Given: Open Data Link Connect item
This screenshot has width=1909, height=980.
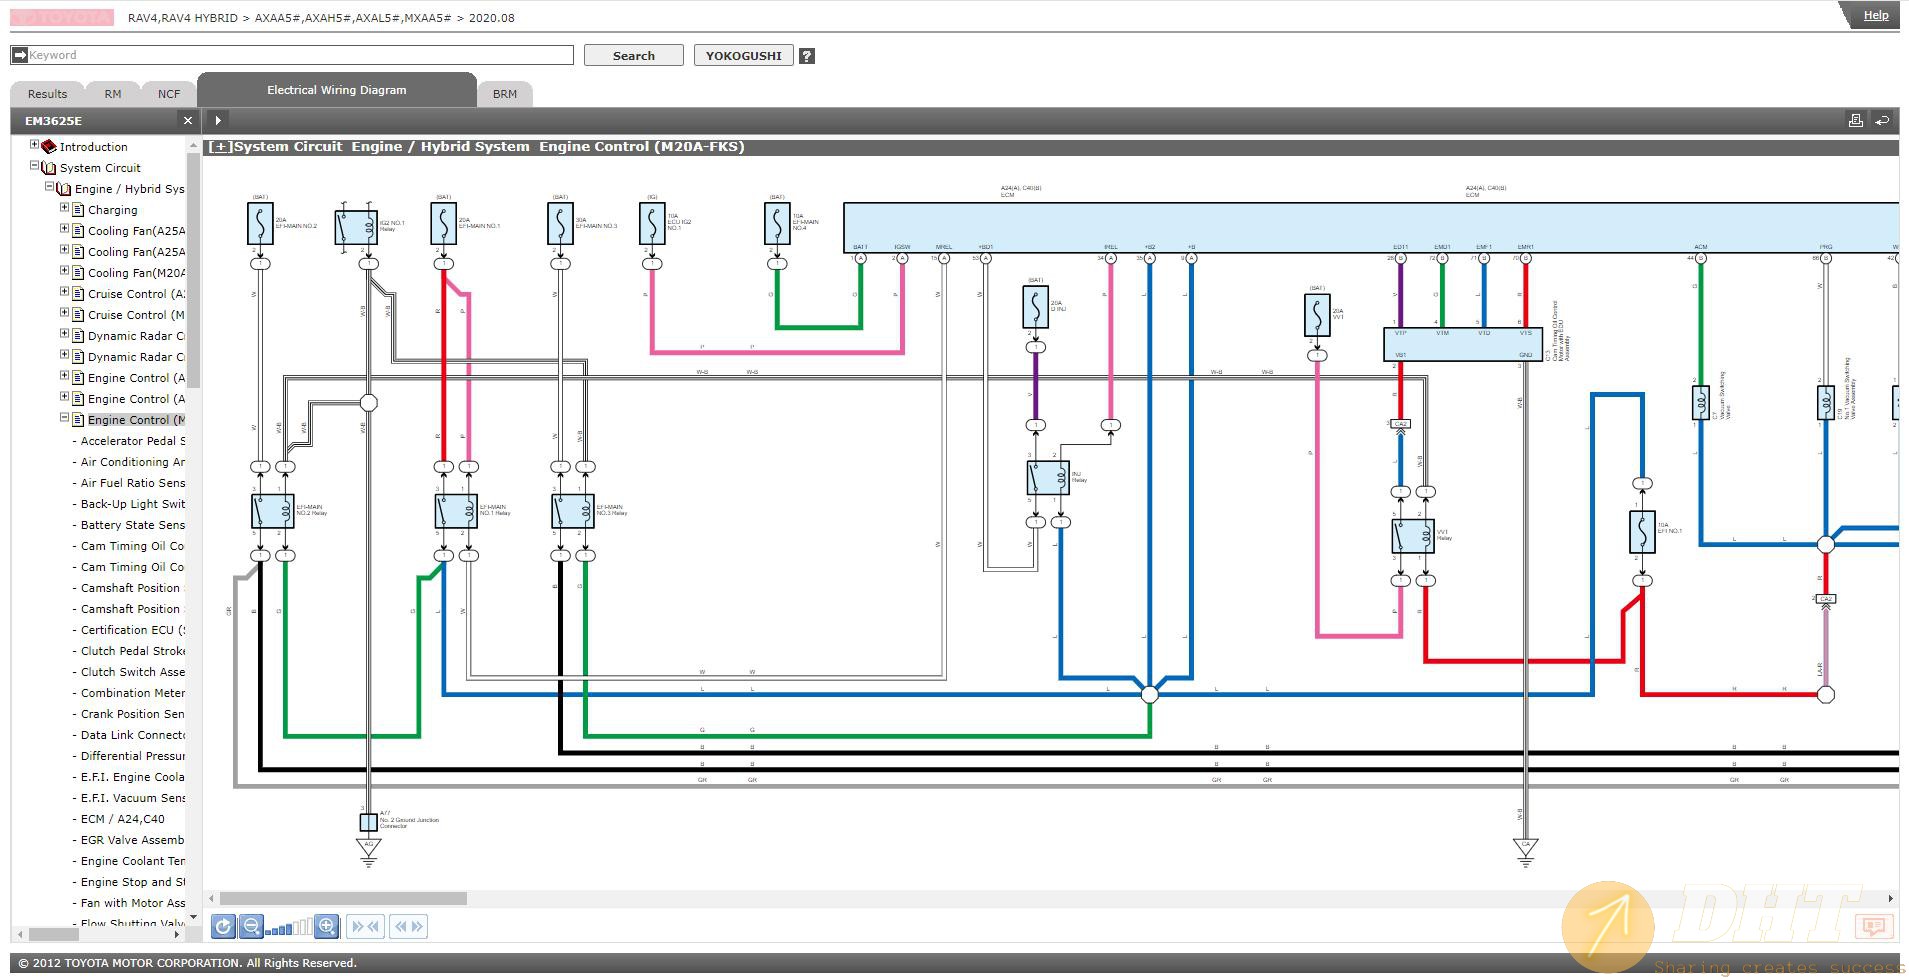Looking at the screenshot, I should tap(132, 735).
